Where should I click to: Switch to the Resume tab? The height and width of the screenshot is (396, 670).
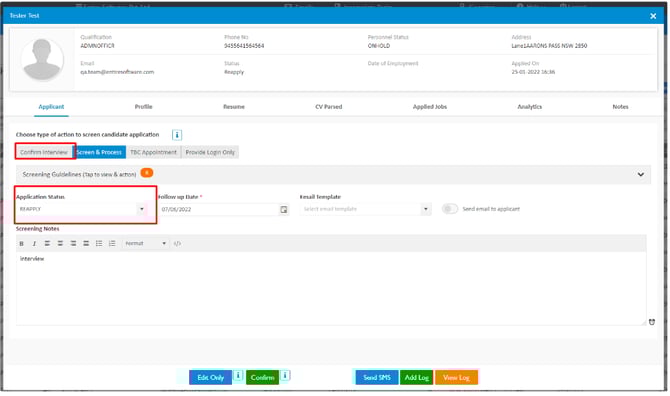234,107
